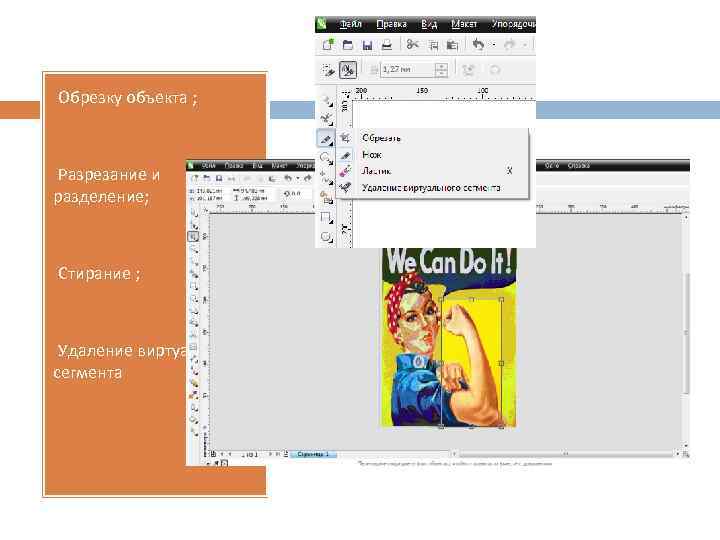This screenshot has height=540, width=720.
Task: Select the Pick tool in the lower window toolbox
Action: click(x=194, y=213)
